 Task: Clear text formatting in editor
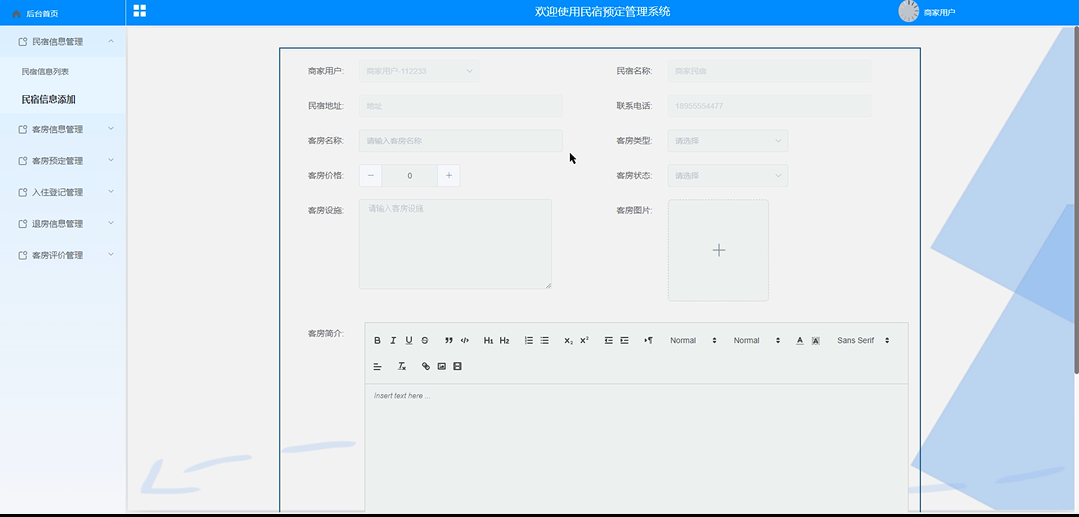[402, 366]
